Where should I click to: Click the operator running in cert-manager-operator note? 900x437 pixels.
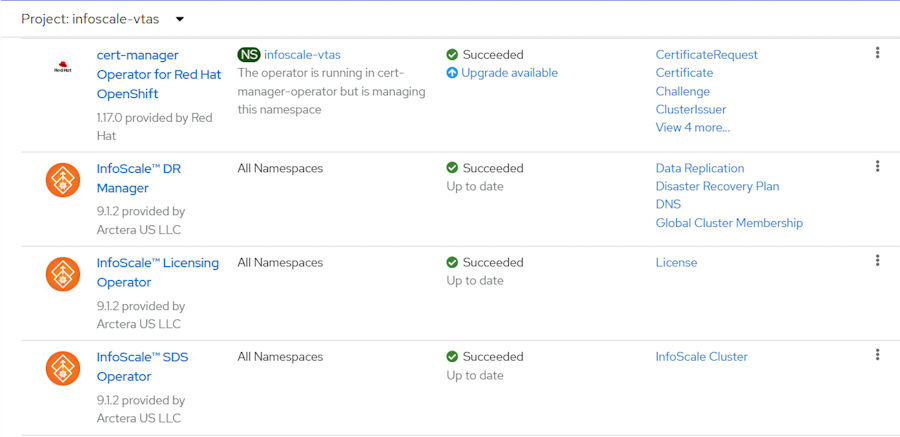pos(331,91)
